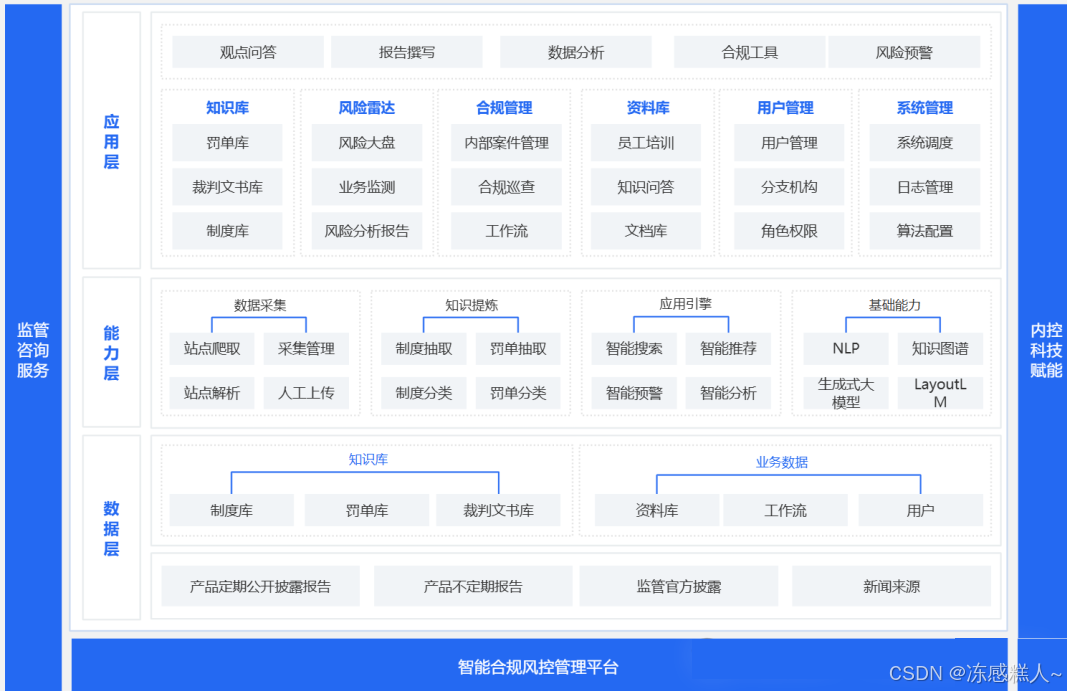Toggle the 人工上传 option
The height and width of the screenshot is (691, 1067).
tap(305, 392)
